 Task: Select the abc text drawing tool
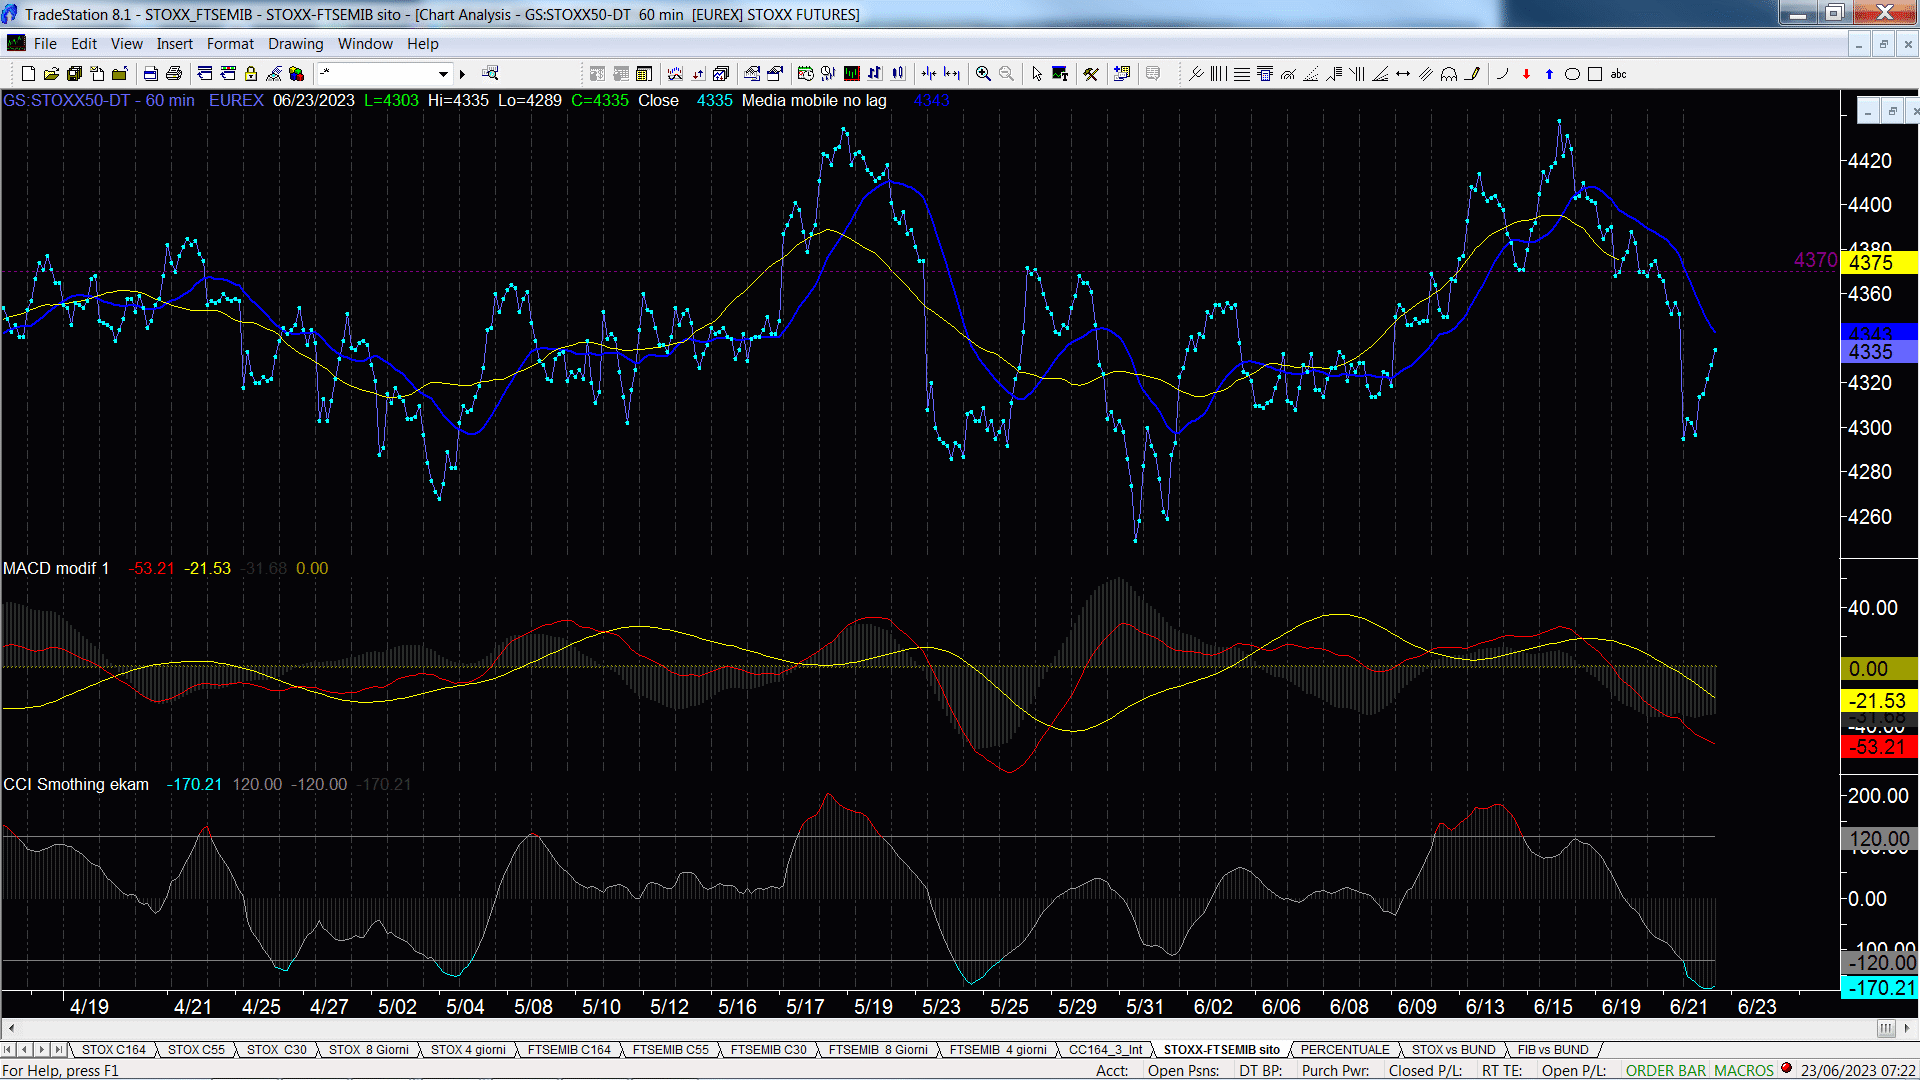[1618, 74]
